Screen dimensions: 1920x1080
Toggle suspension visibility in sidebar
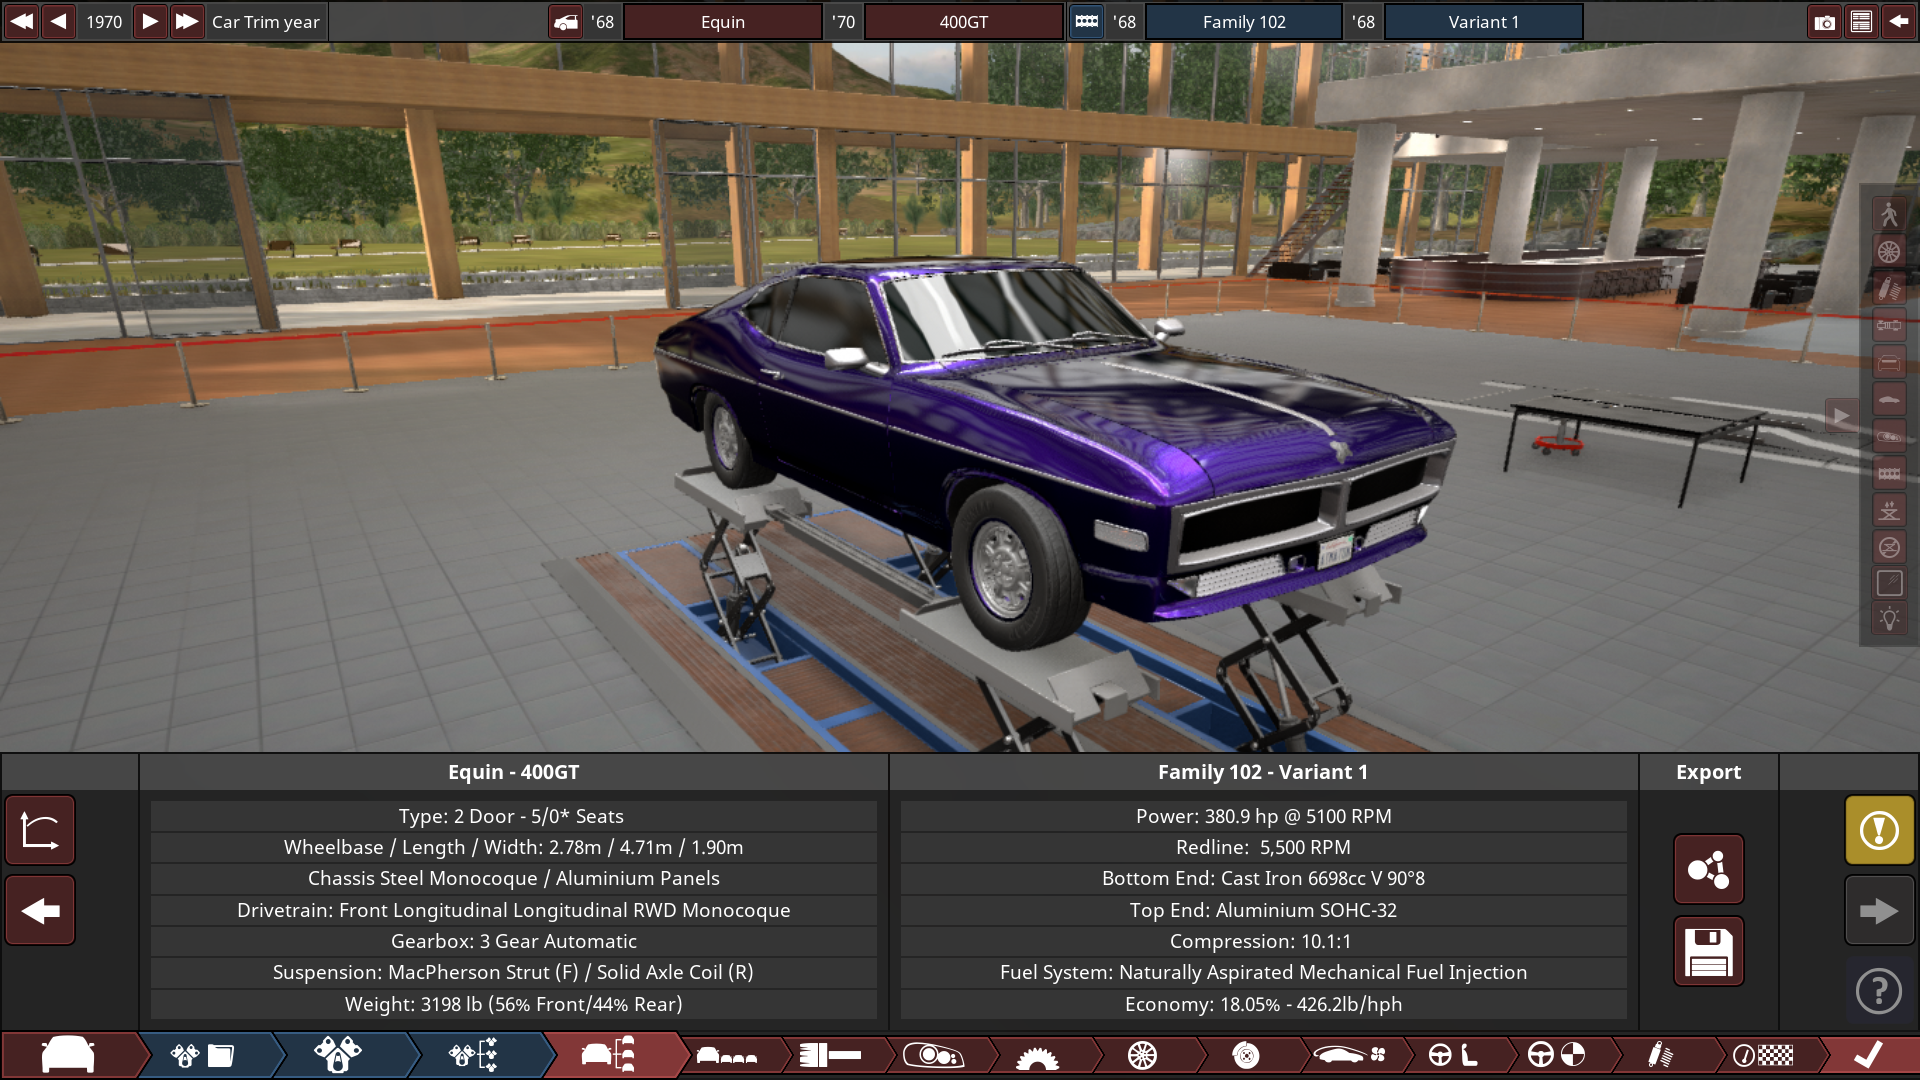click(1889, 288)
